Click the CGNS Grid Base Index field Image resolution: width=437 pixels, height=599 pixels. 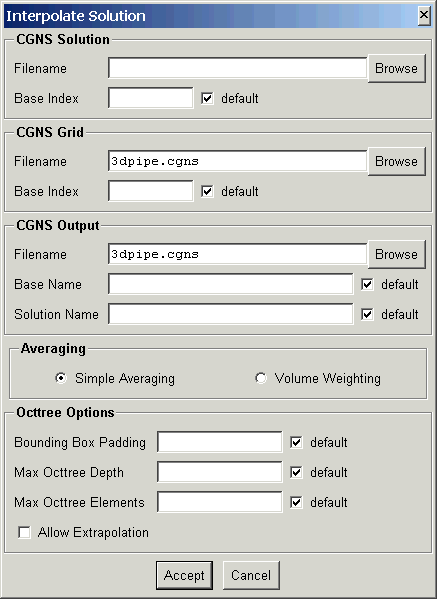(x=151, y=191)
